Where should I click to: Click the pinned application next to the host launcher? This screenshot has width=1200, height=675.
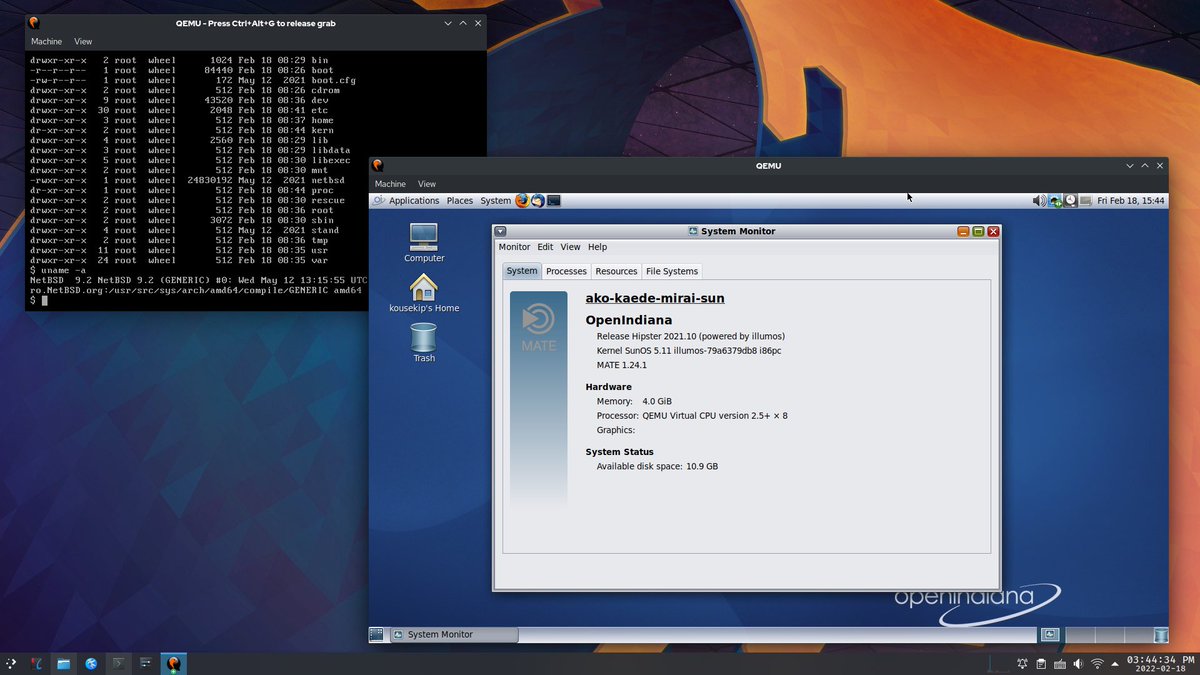tap(36, 663)
